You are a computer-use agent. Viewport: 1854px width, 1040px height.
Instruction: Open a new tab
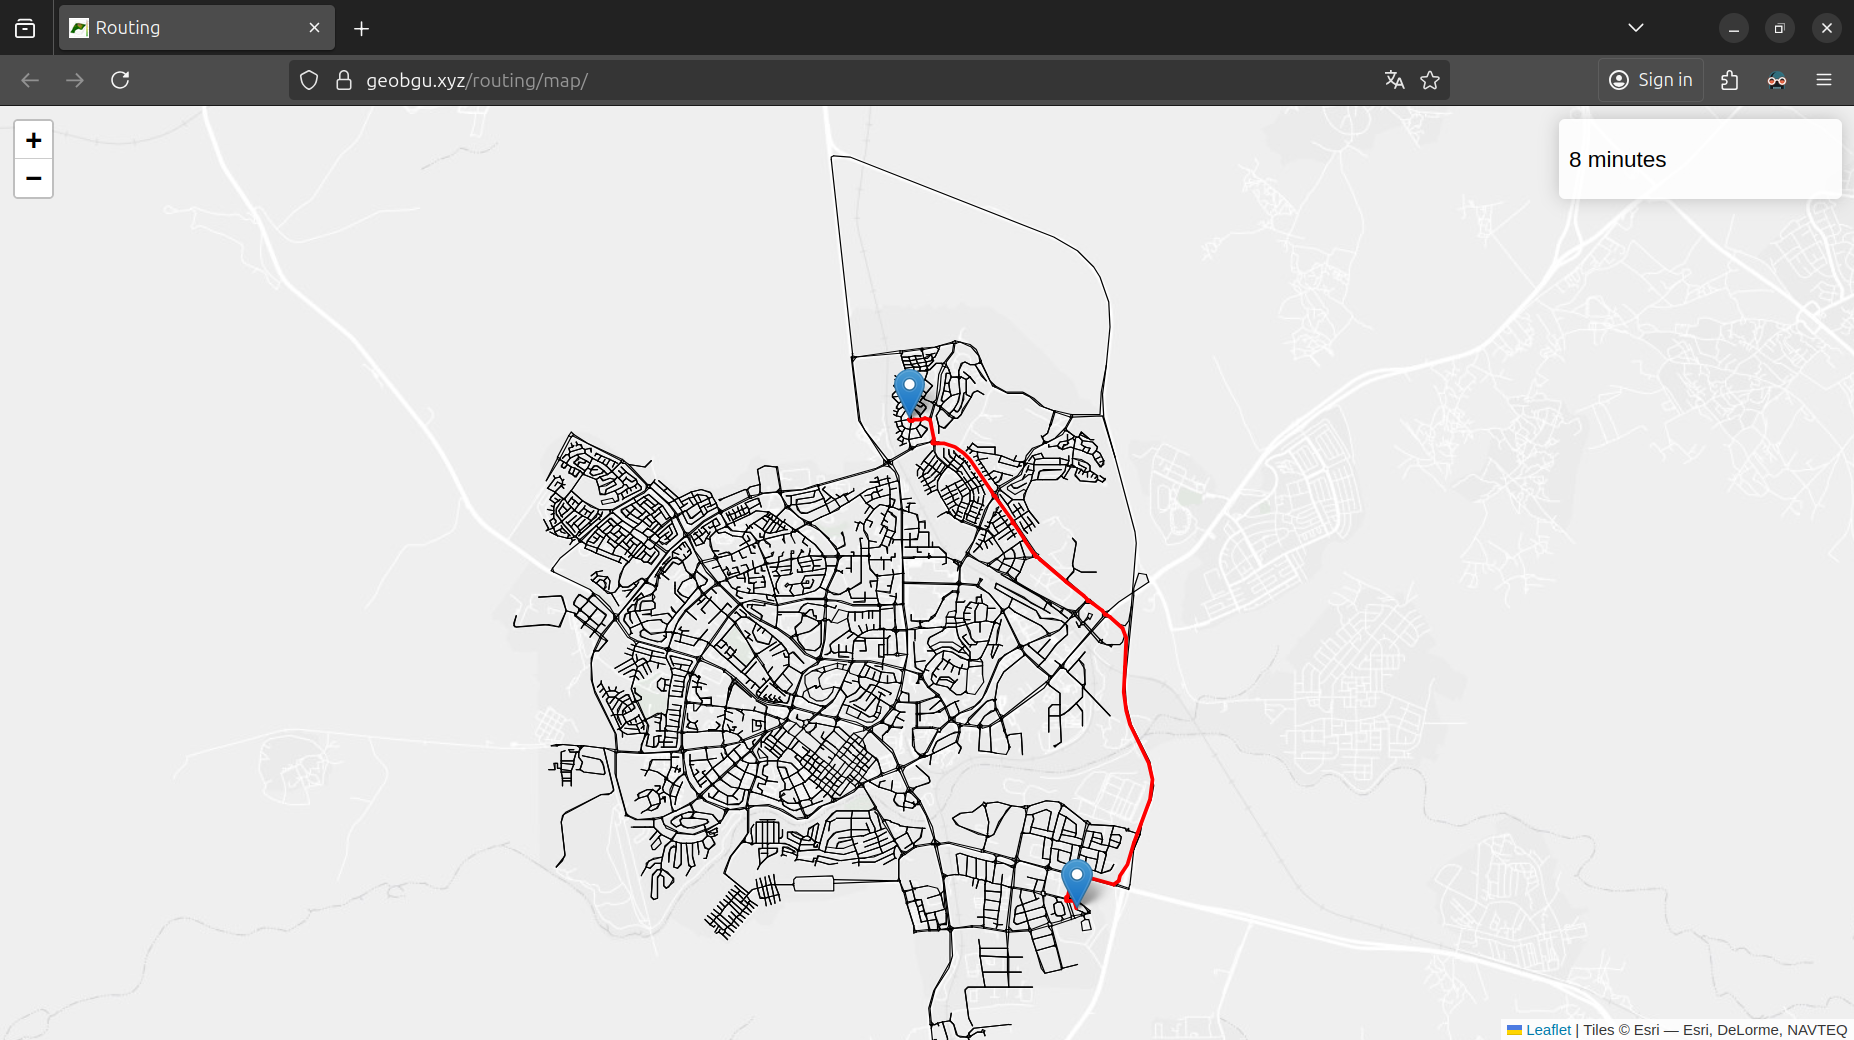(361, 28)
